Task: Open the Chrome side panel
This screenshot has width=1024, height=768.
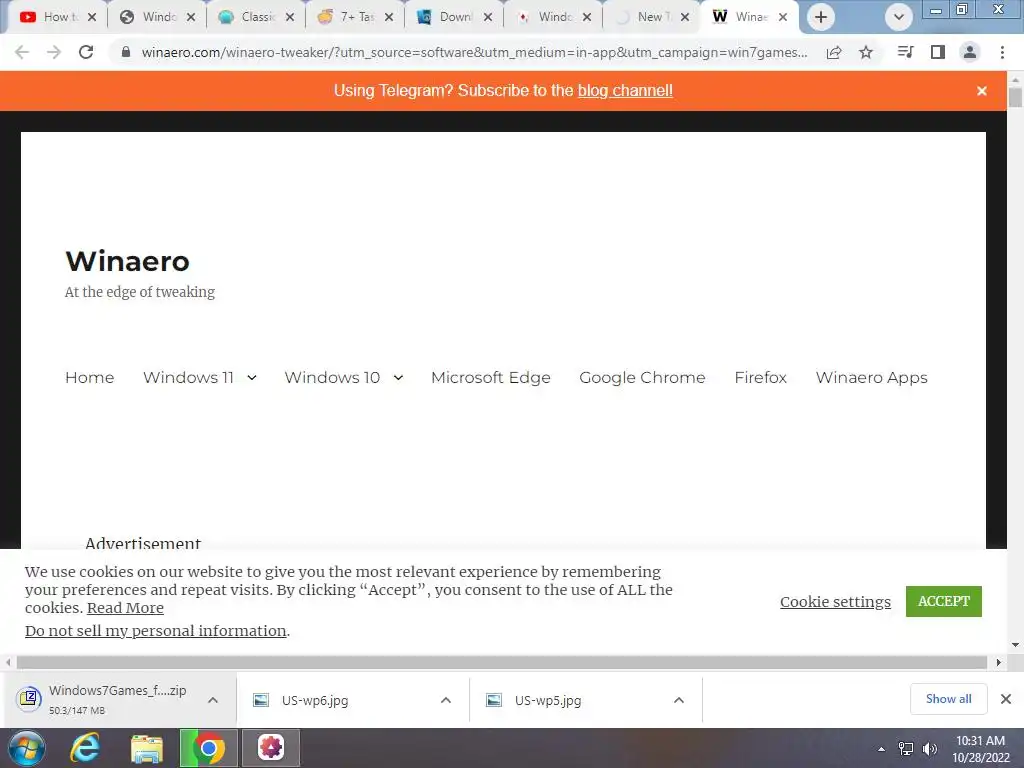Action: [x=938, y=52]
